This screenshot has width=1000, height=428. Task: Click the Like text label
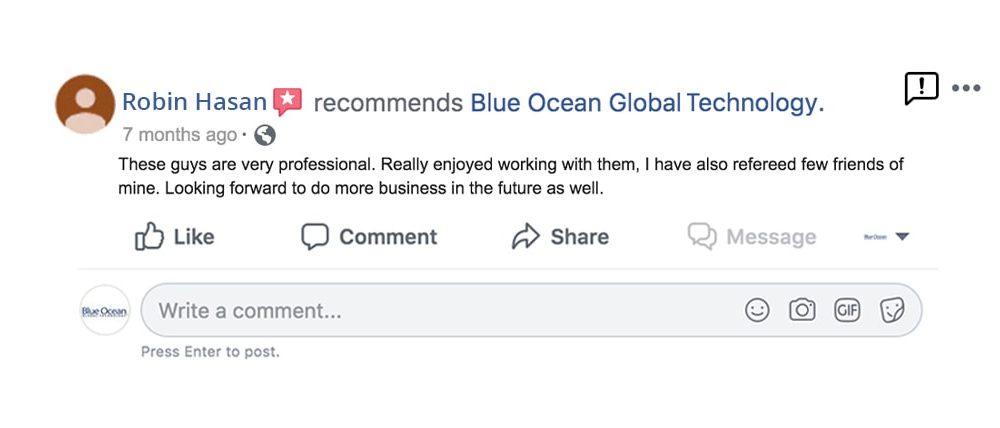[194, 237]
